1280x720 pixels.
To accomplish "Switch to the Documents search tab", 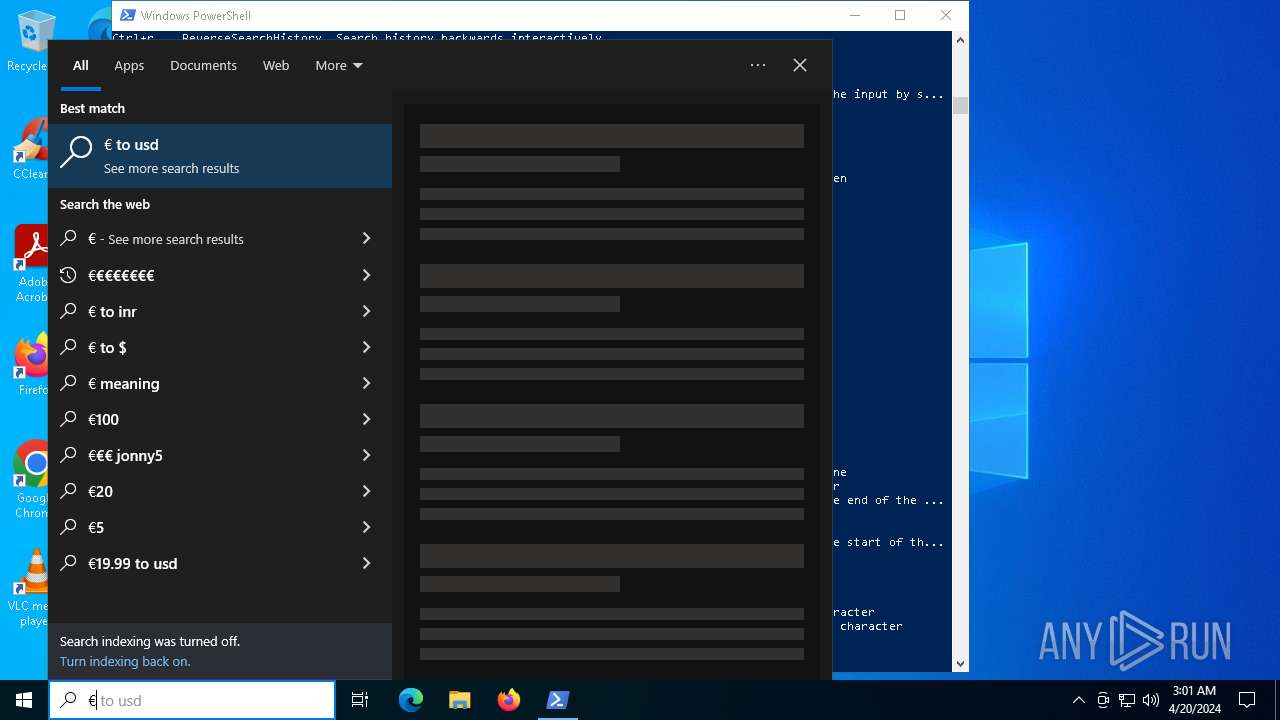I will coord(203,65).
